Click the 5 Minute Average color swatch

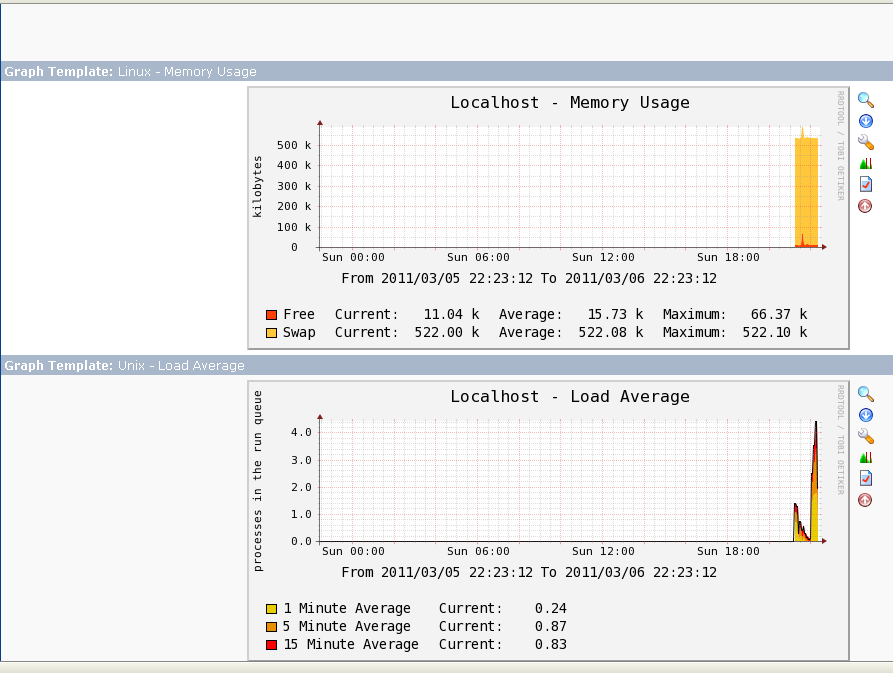point(272,627)
